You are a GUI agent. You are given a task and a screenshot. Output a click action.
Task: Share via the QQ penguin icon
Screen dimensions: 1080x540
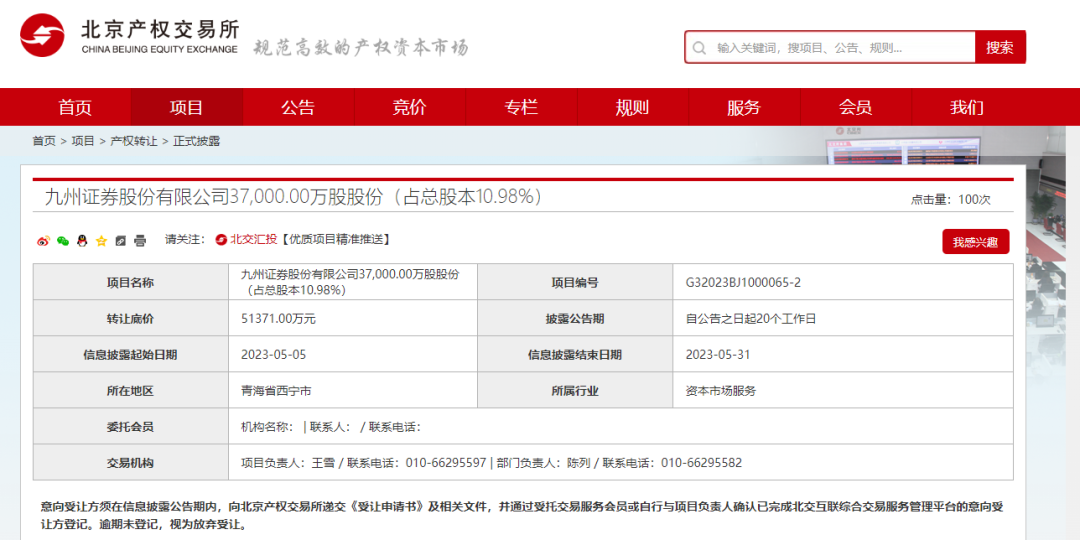pyautogui.click(x=82, y=240)
